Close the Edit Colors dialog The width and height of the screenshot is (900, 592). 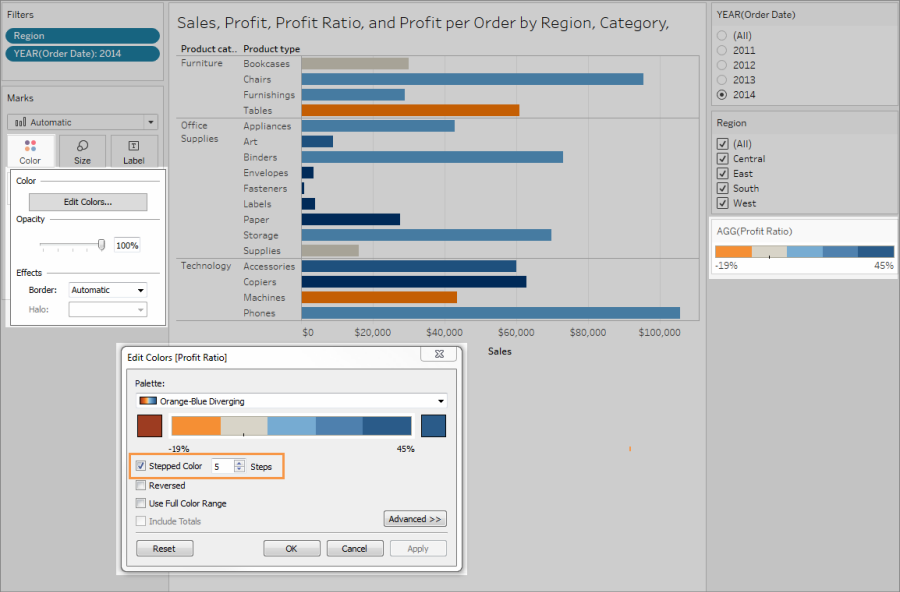coord(439,354)
